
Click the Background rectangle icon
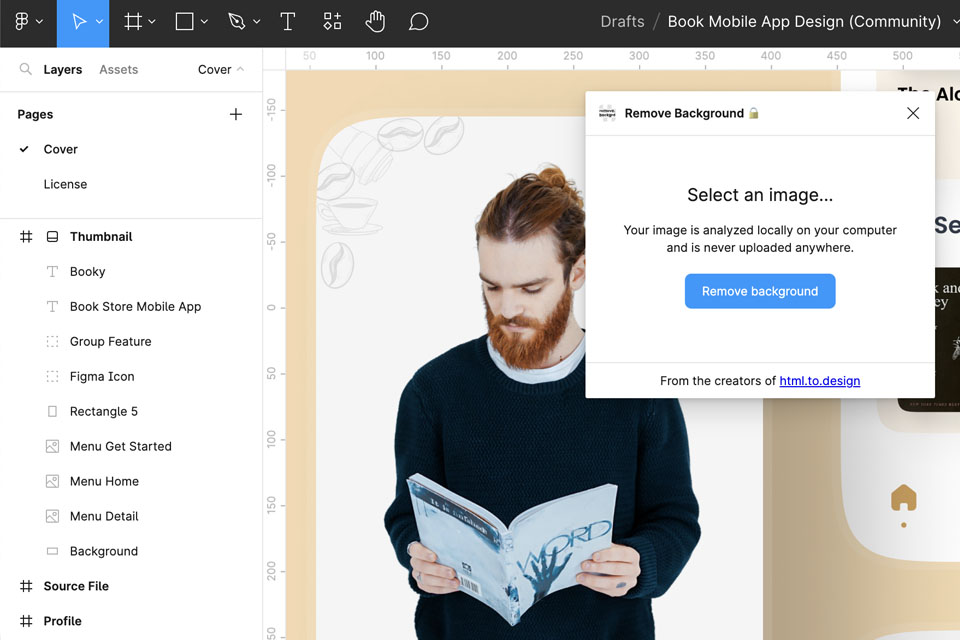53,551
